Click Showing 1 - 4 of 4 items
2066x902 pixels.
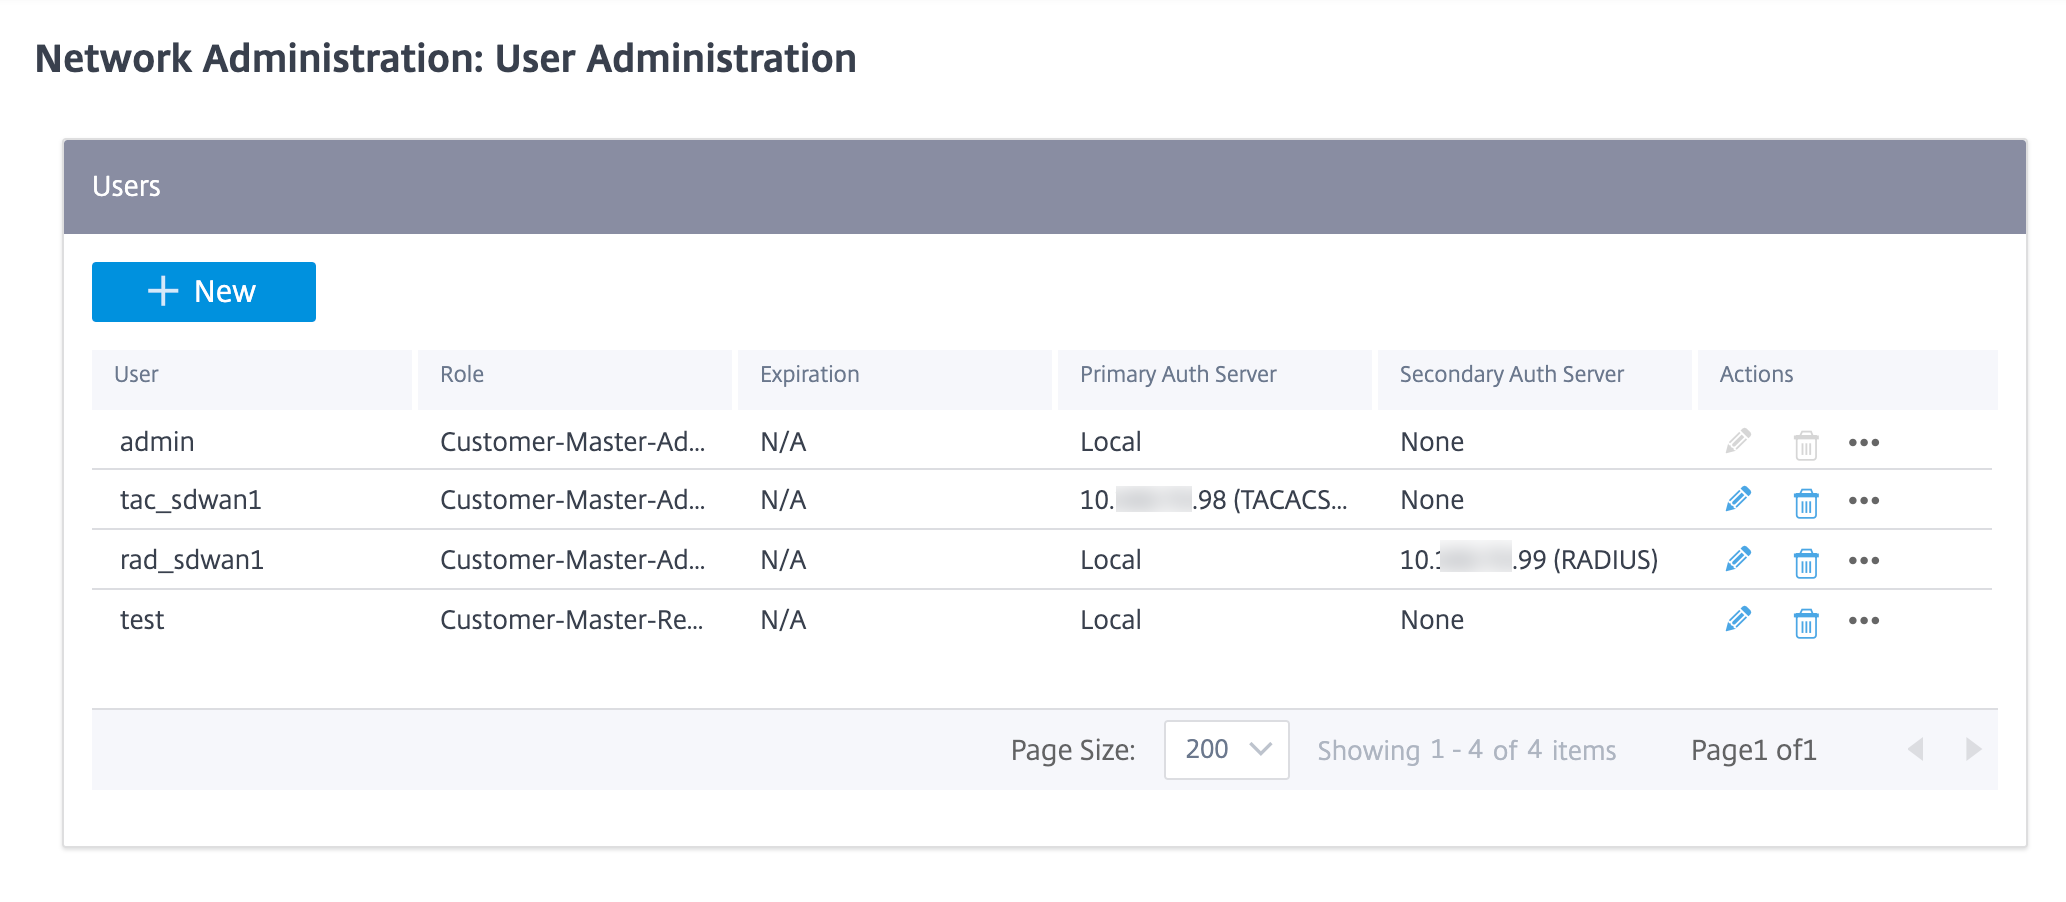tap(1467, 750)
